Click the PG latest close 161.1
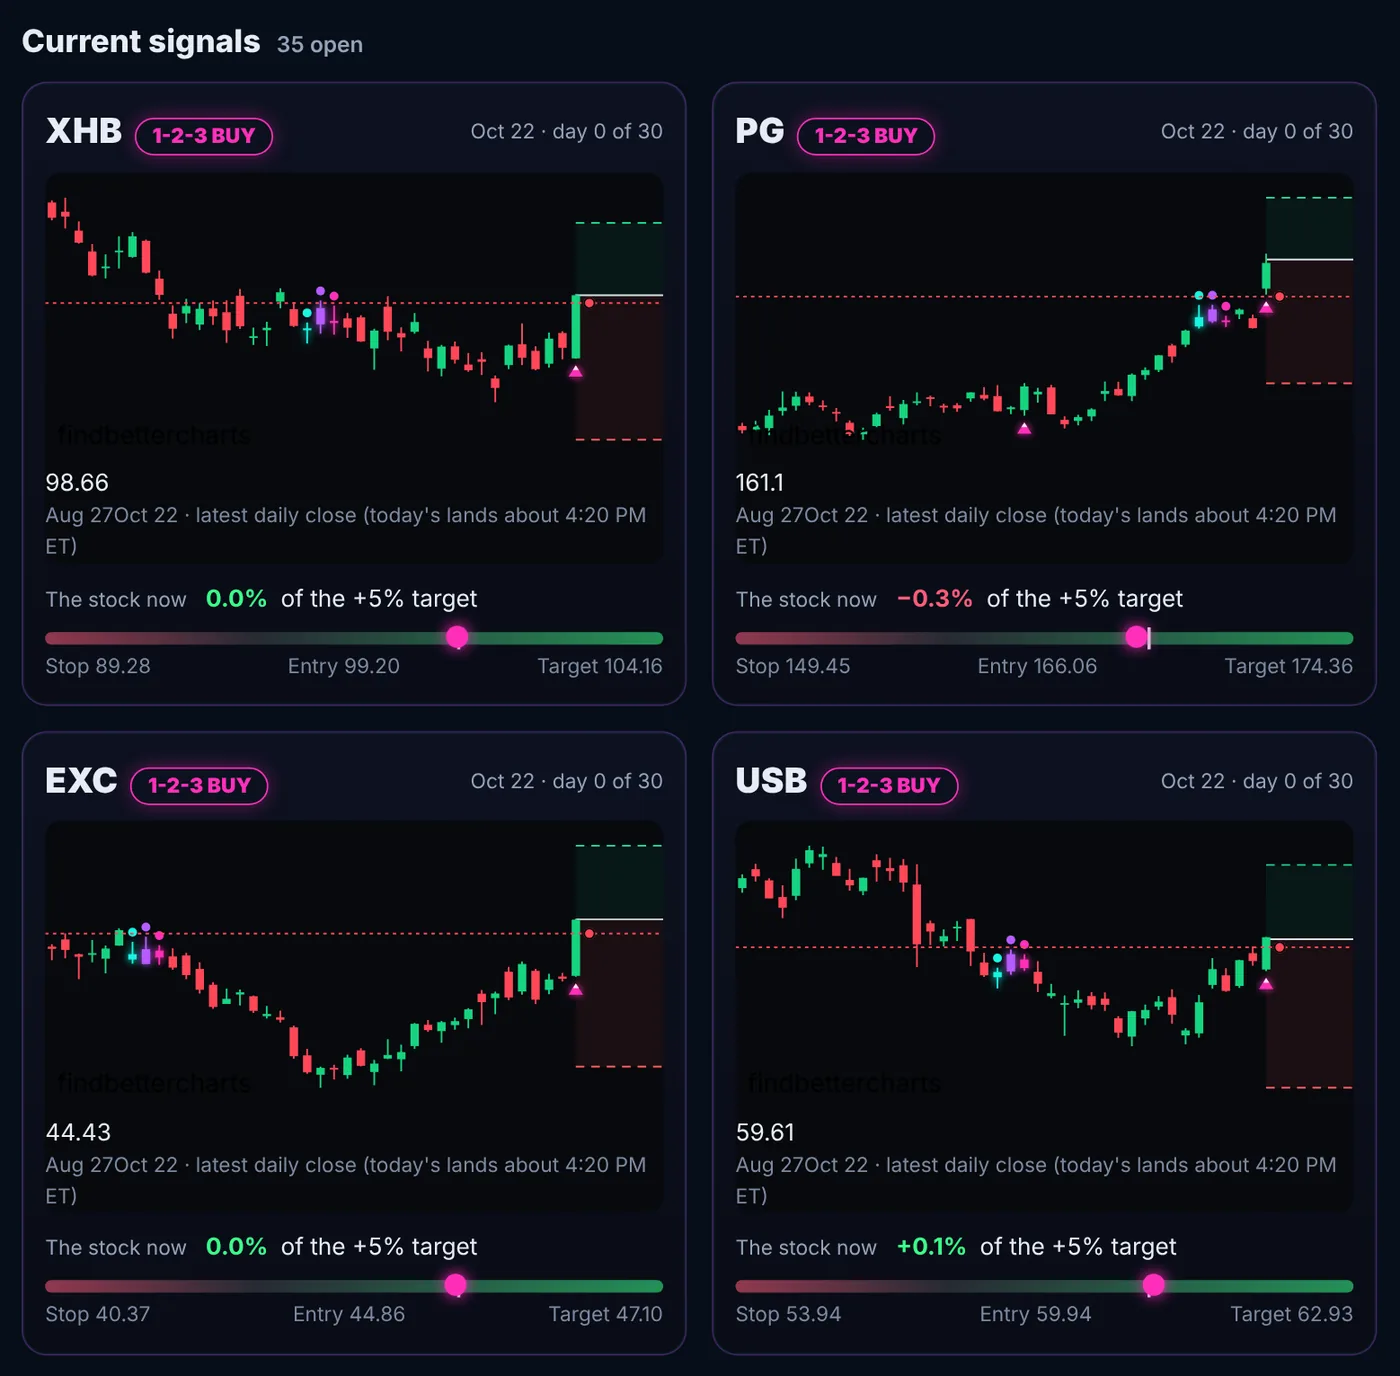 (x=760, y=483)
